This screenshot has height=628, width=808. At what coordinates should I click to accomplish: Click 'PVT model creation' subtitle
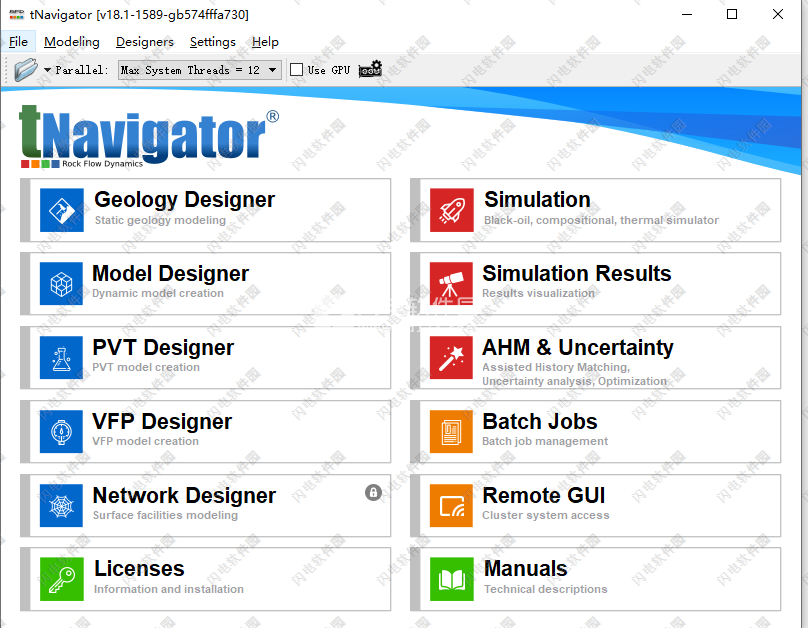coord(146,367)
